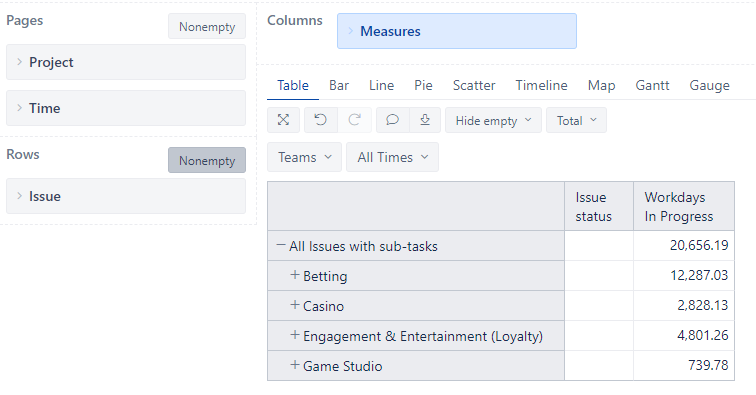The image size is (756, 395).
Task: Switch to the Bar chart tab
Action: coord(339,85)
